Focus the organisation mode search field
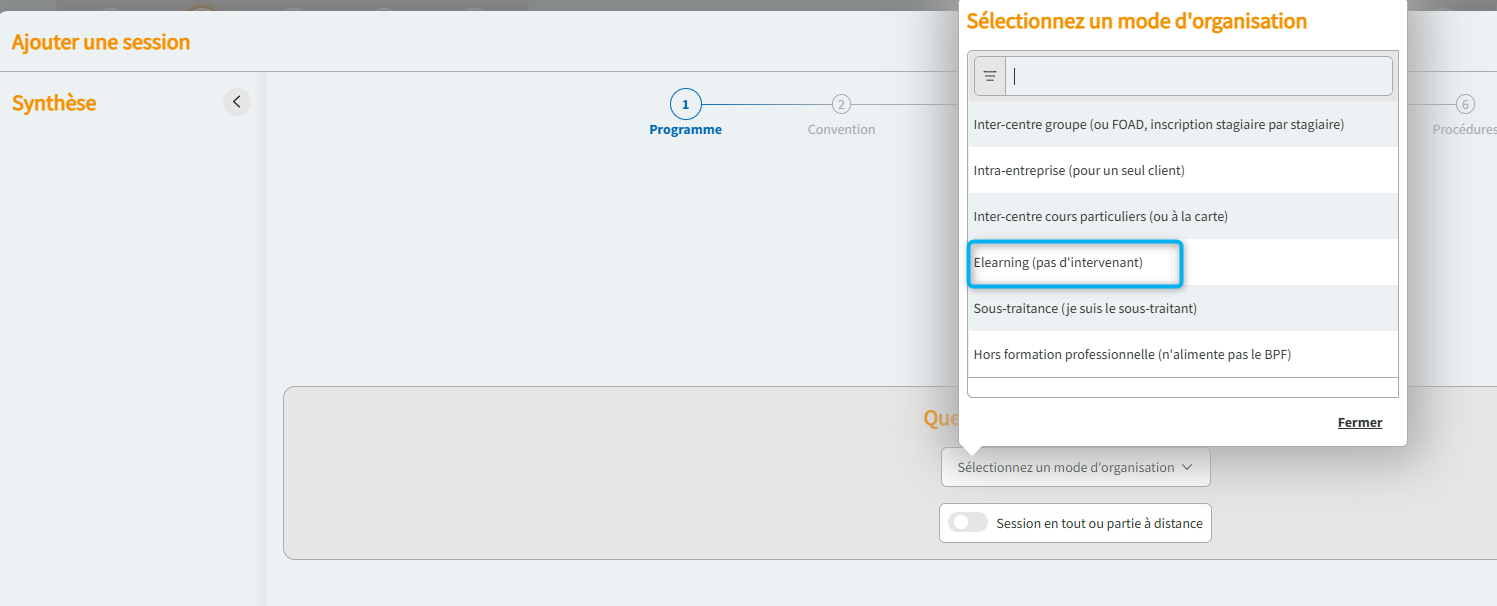 [x=1198, y=77]
